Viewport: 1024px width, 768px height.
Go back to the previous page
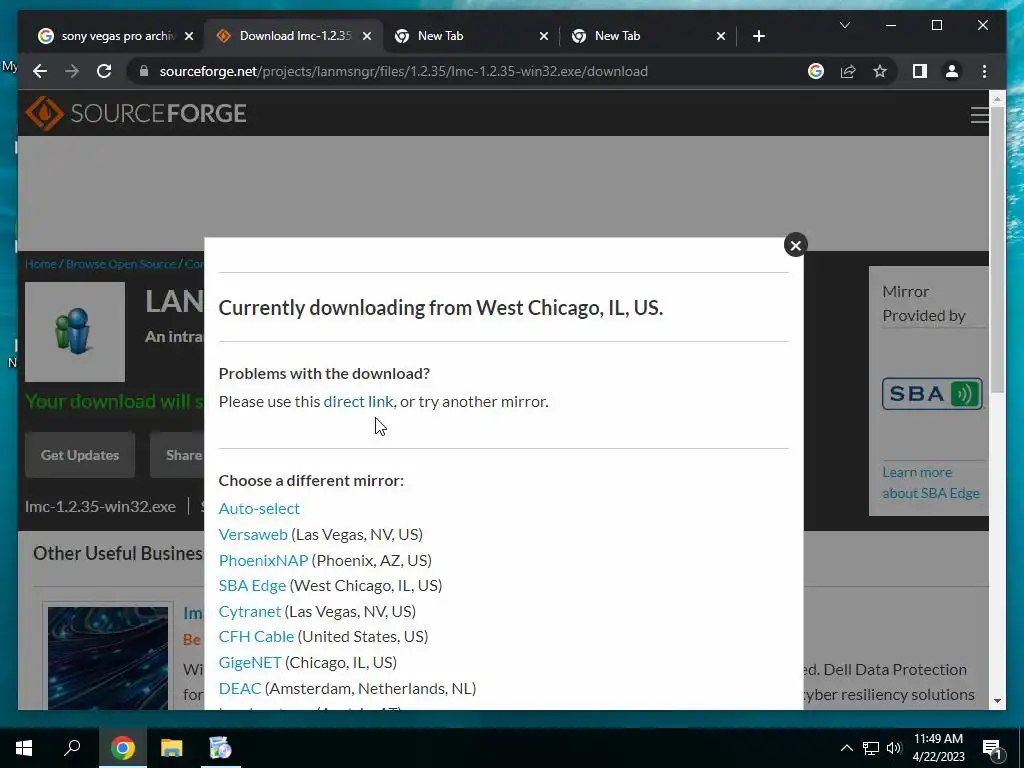[x=40, y=71]
